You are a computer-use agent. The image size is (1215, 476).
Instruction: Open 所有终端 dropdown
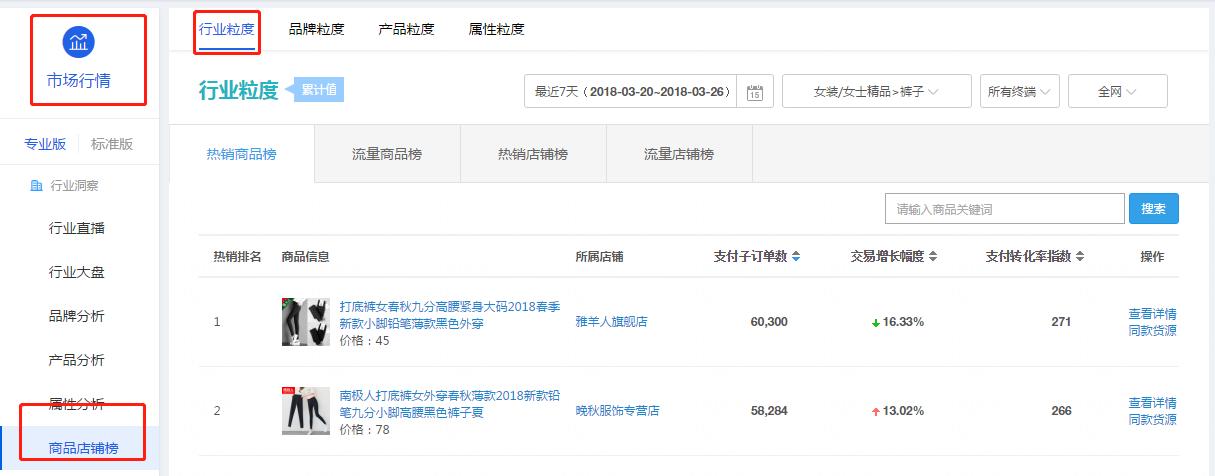(1019, 91)
